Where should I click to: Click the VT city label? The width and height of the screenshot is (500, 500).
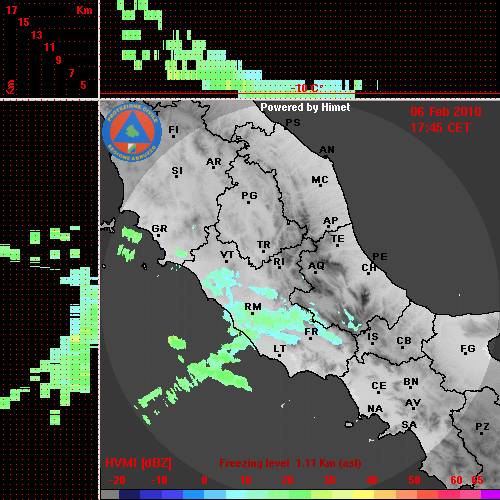[227, 255]
